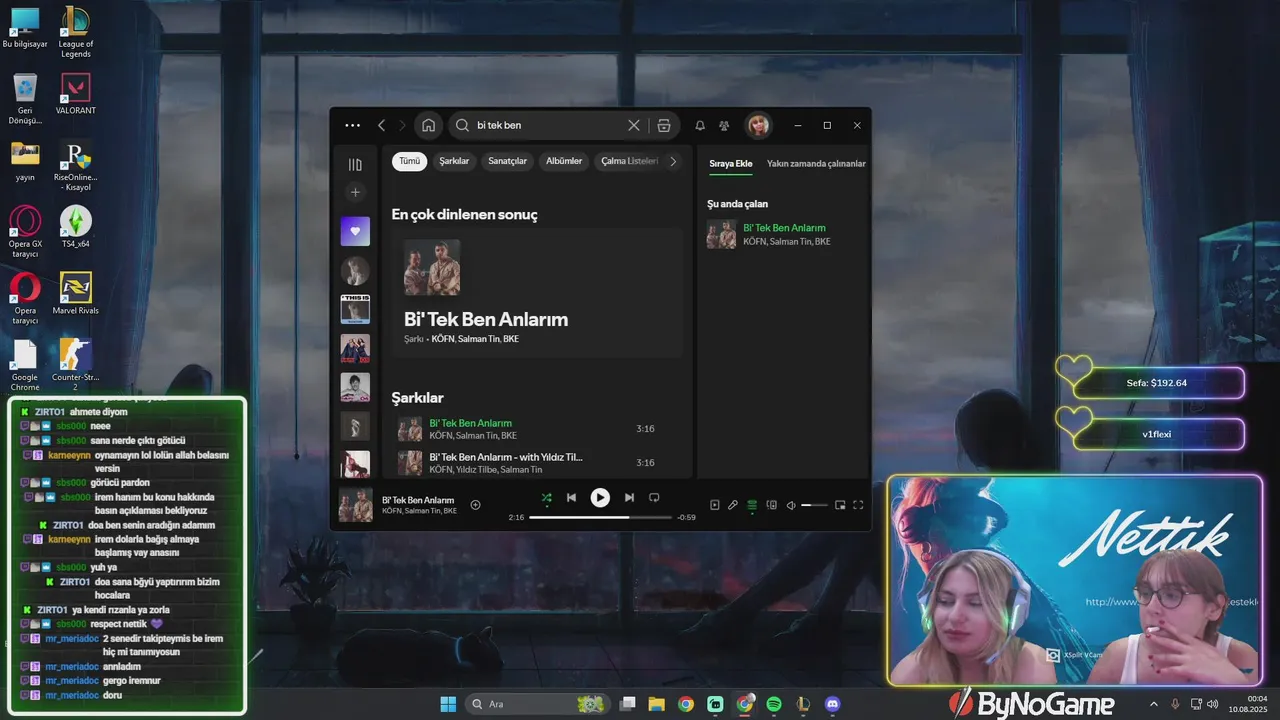The width and height of the screenshot is (1280, 720).
Task: Skip to previous track
Action: (x=571, y=497)
